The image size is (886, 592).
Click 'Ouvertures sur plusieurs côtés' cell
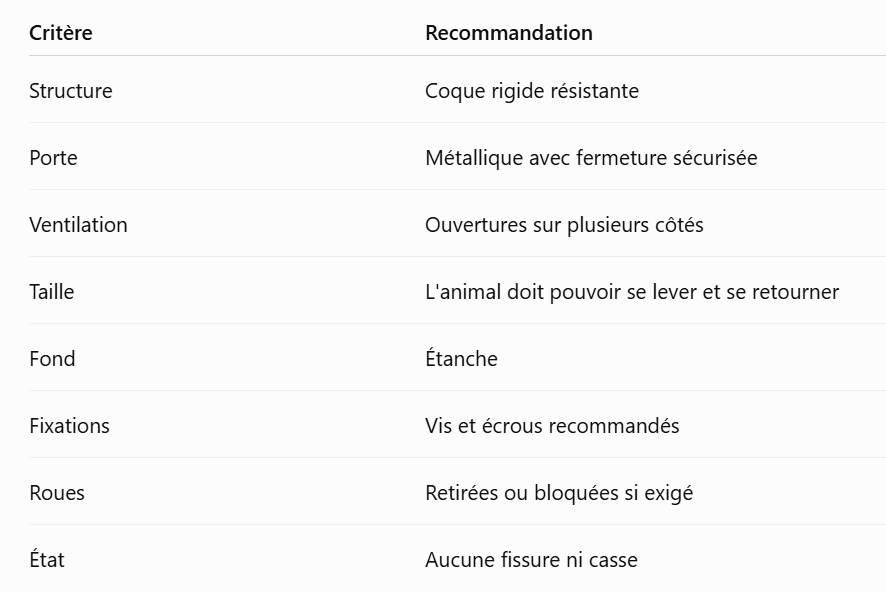[564, 225]
